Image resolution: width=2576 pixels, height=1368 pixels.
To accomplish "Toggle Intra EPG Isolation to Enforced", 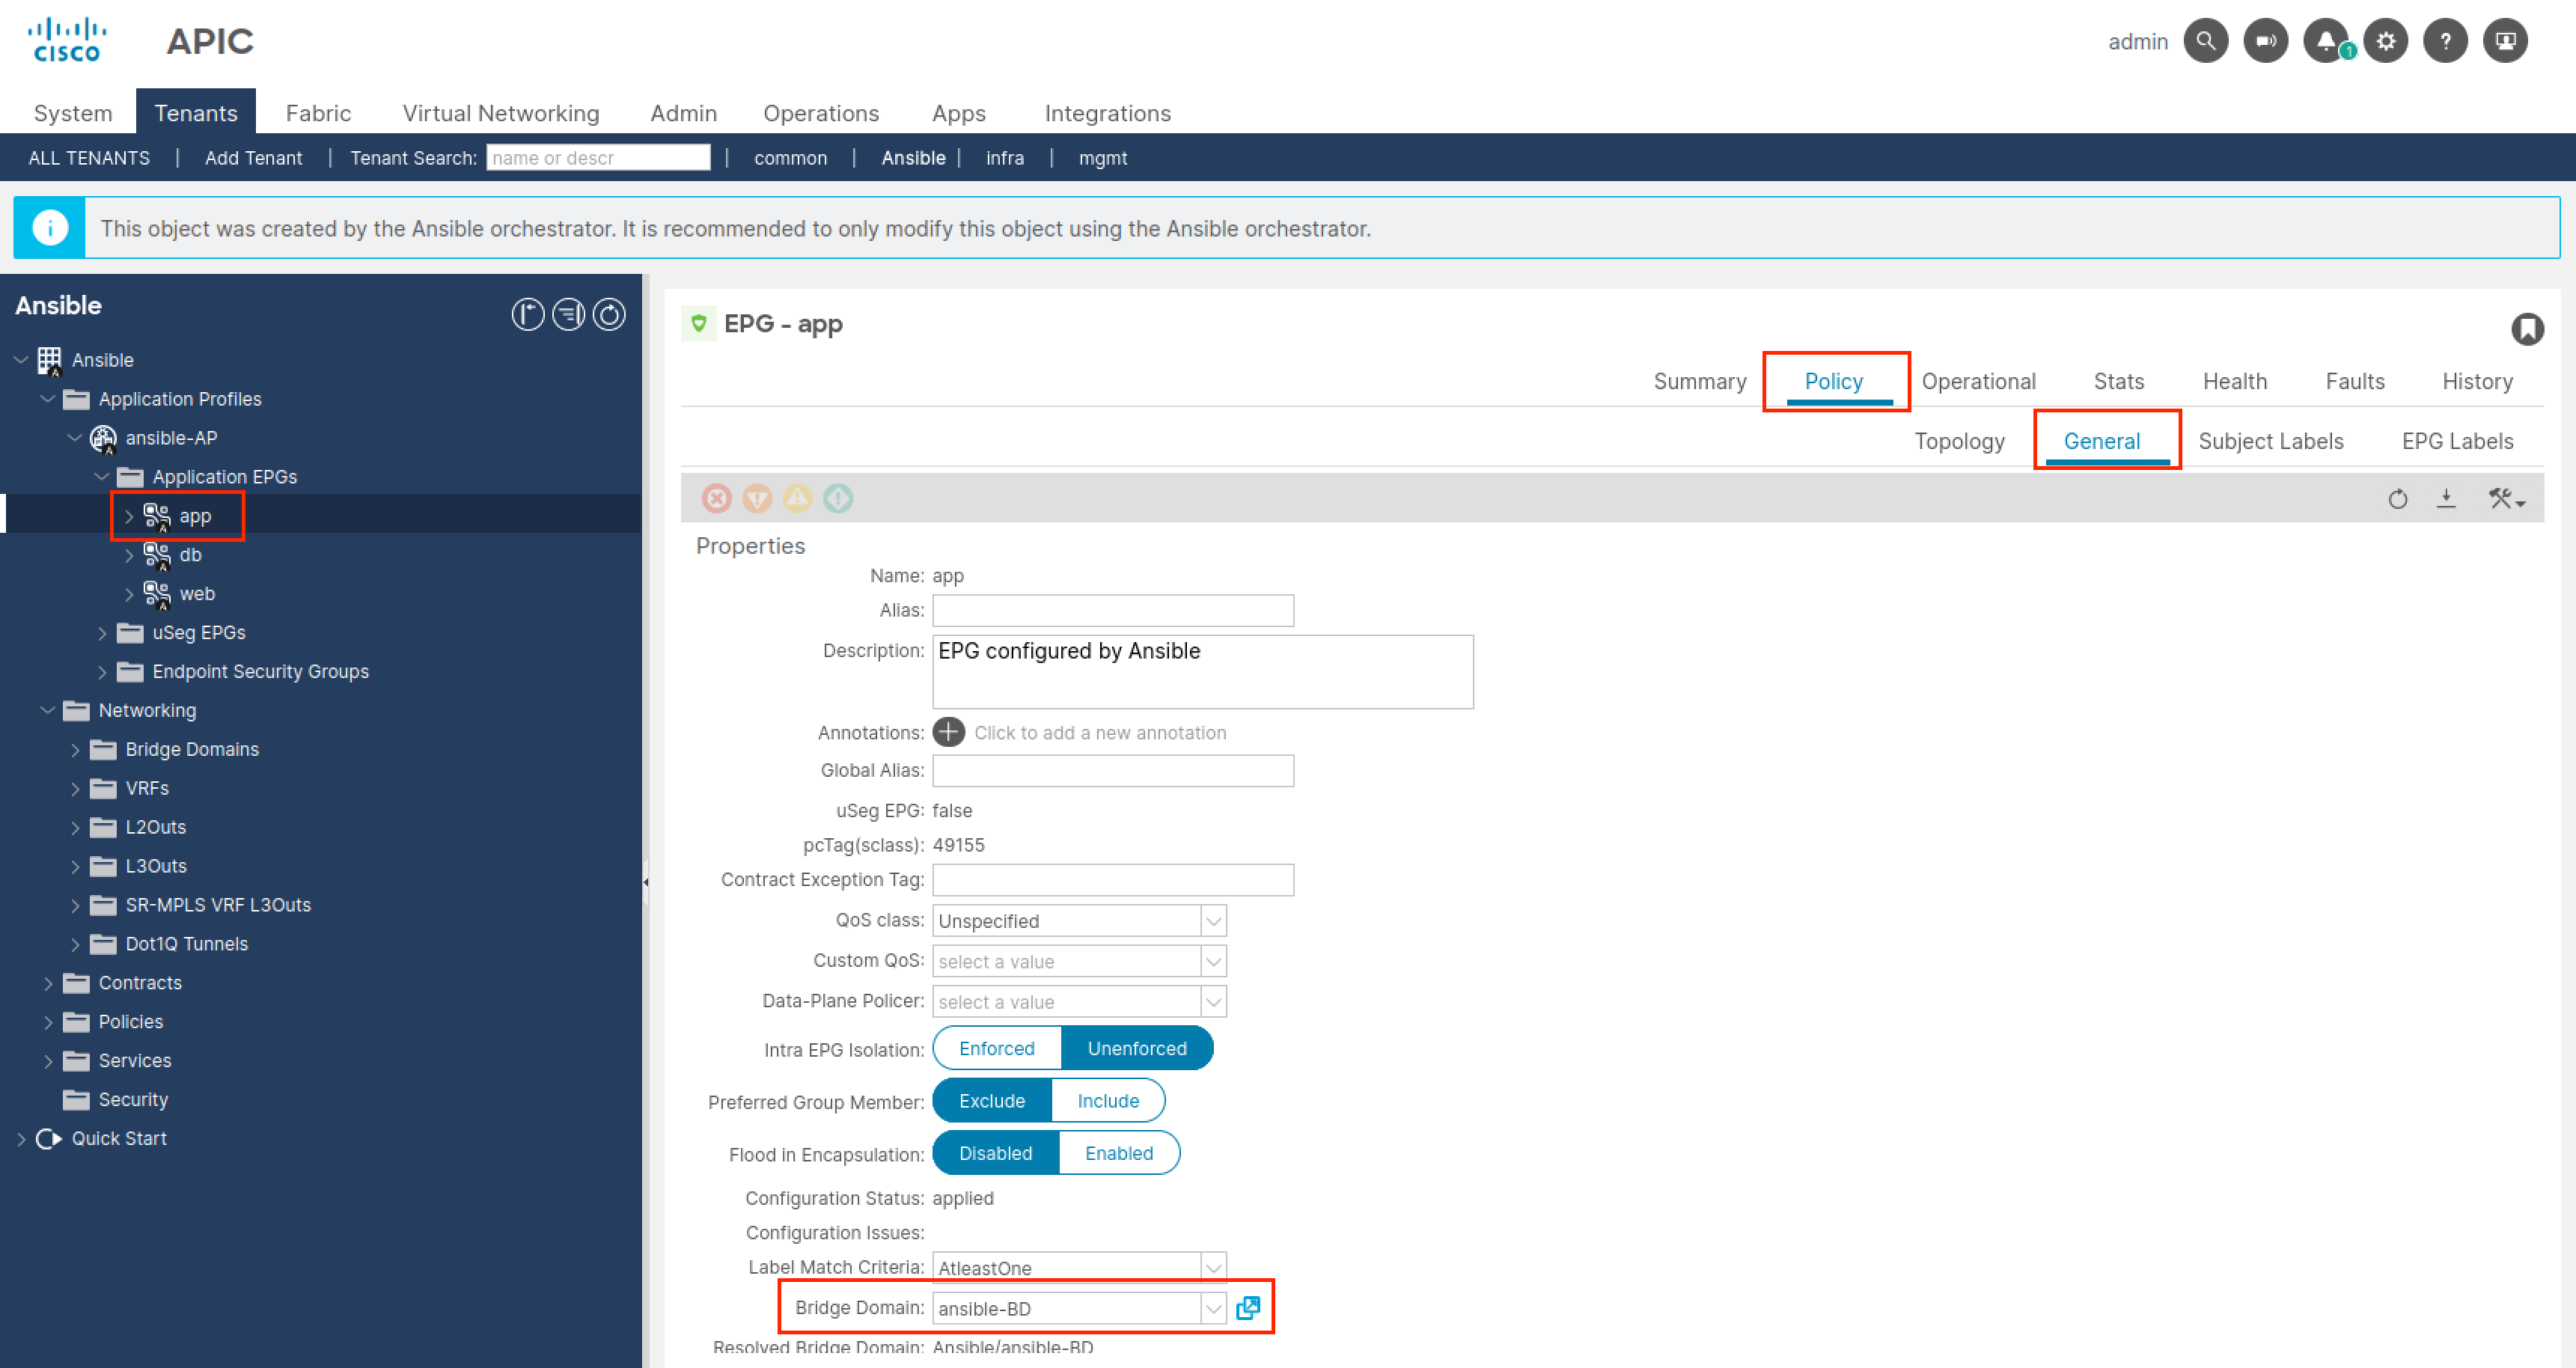I will click(995, 1048).
